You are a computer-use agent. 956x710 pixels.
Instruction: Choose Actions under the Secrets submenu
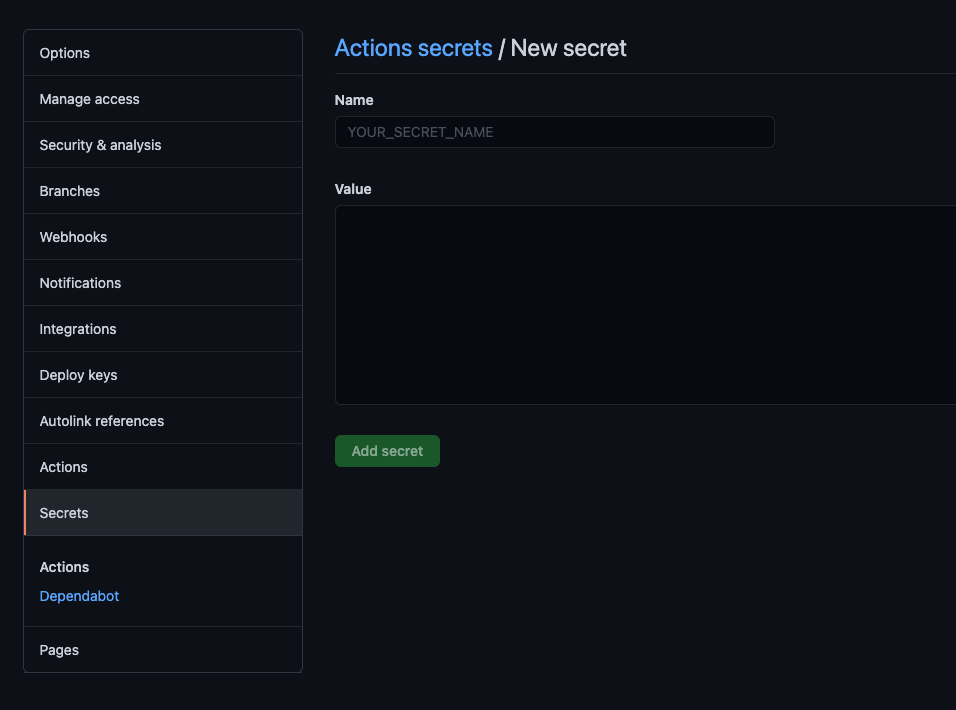(x=64, y=567)
